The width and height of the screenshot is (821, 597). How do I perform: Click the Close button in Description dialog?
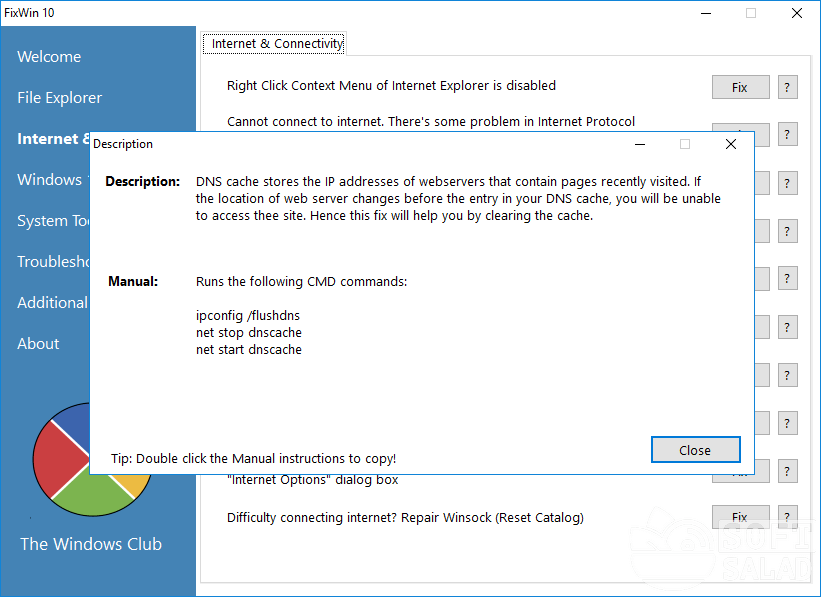click(695, 450)
